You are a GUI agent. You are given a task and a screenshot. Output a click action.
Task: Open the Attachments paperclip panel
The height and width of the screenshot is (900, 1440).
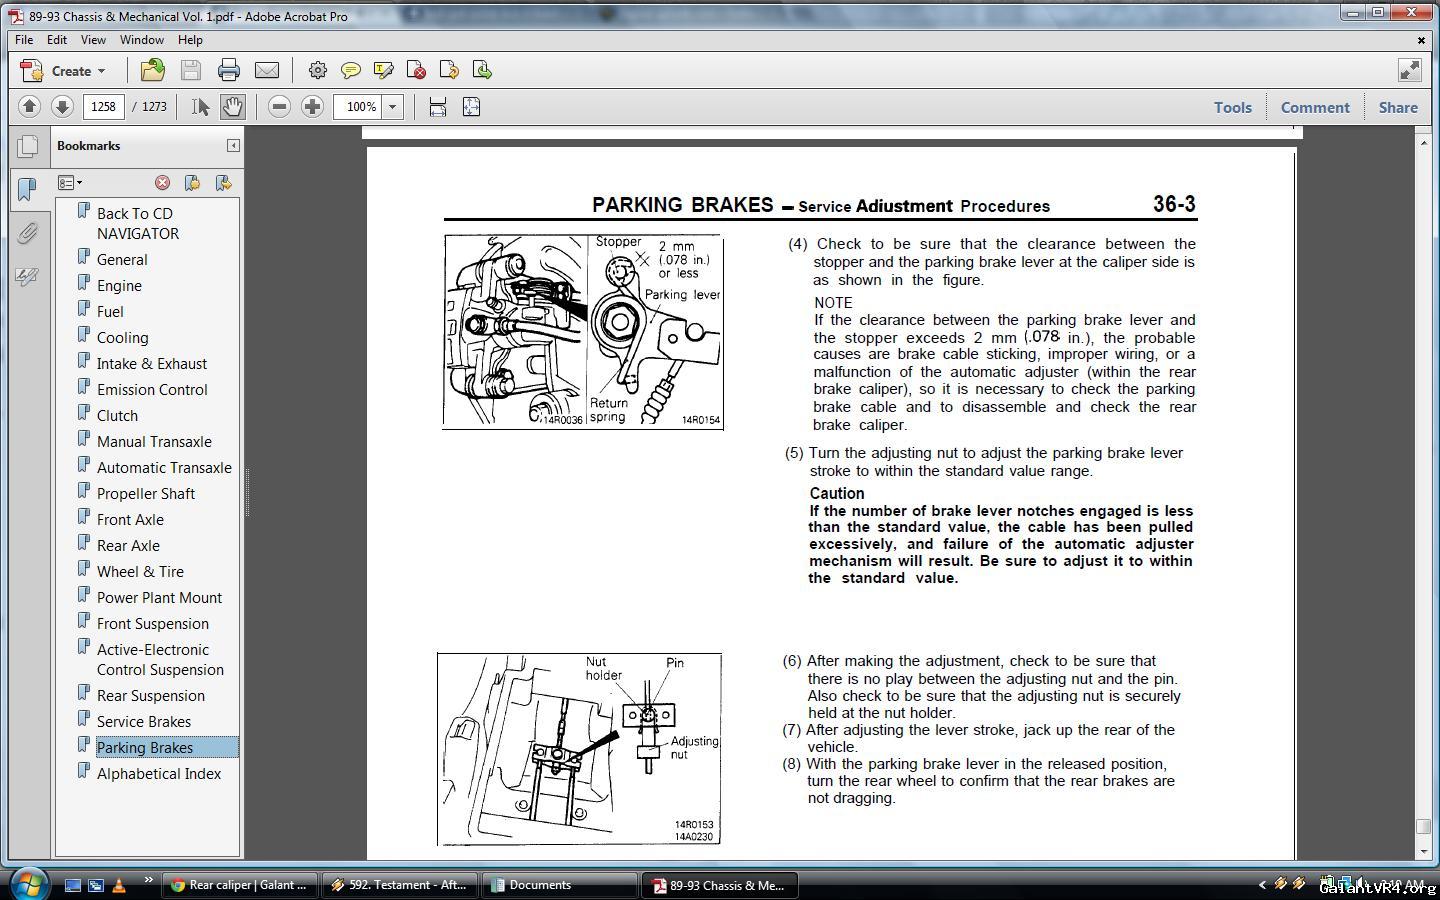coord(27,233)
